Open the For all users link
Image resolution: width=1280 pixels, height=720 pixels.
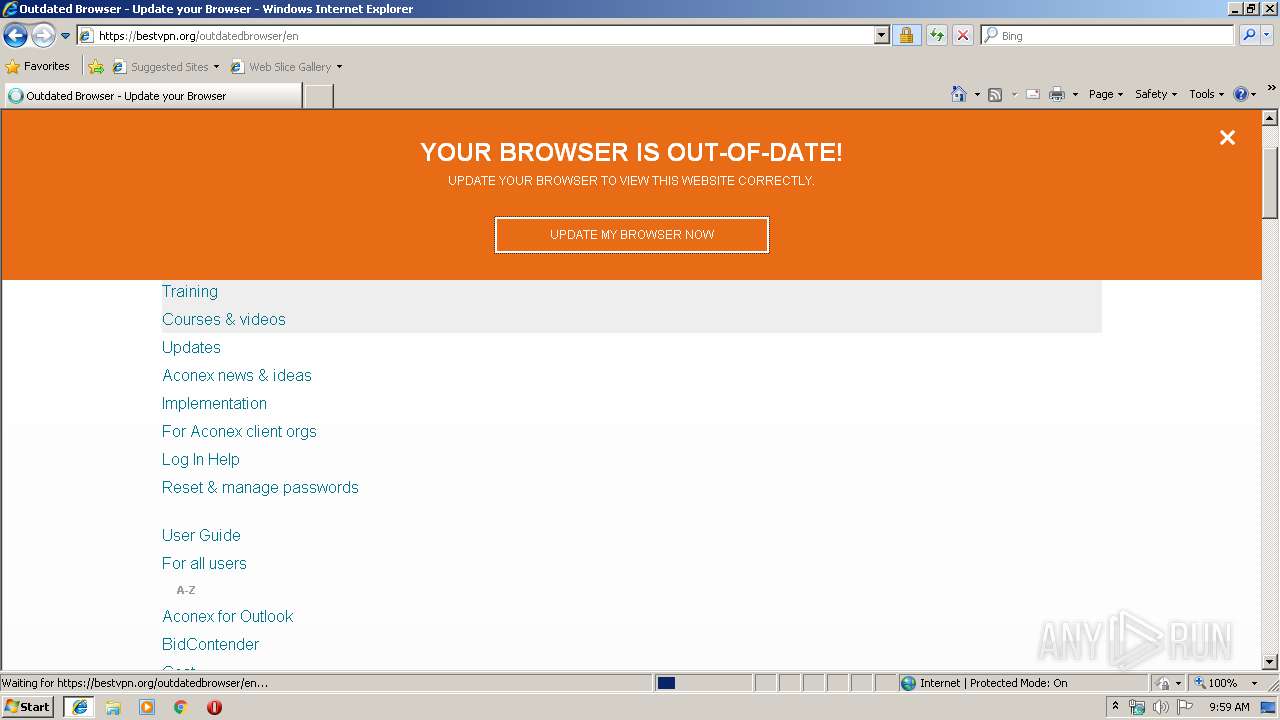(x=204, y=563)
